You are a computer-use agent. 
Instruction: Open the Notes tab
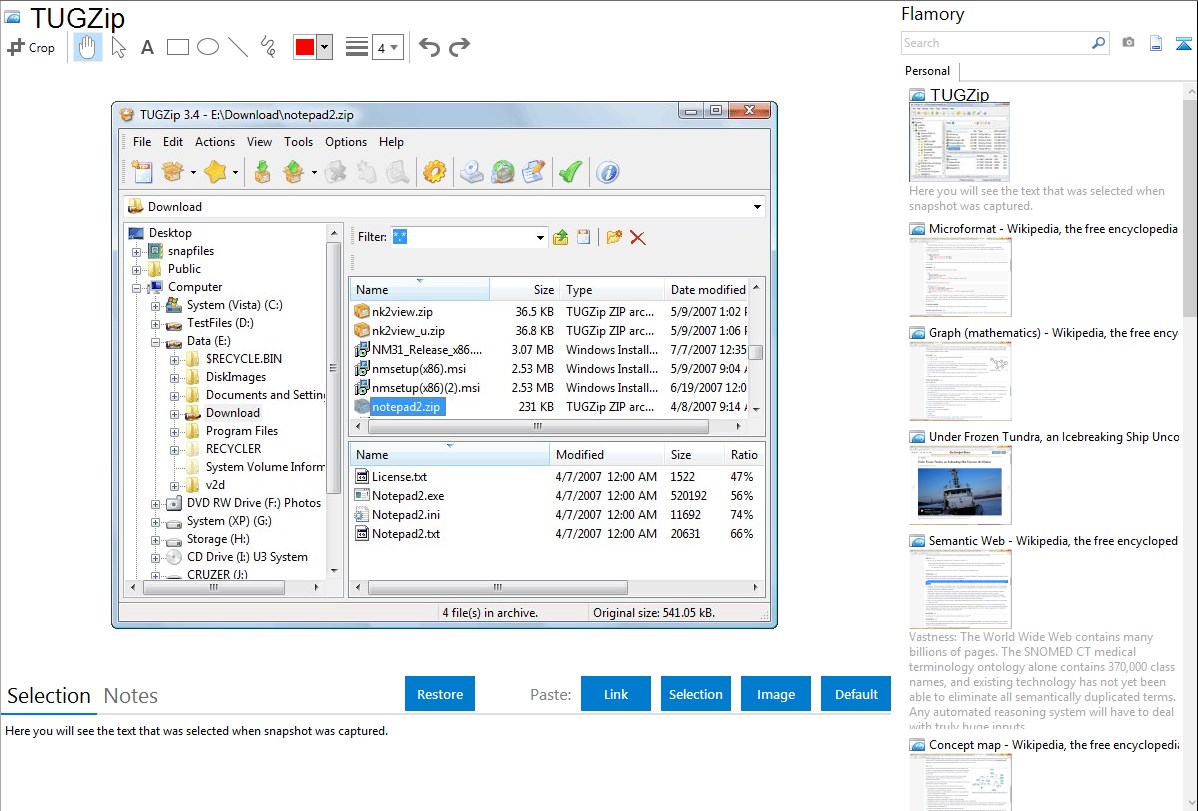click(x=131, y=696)
